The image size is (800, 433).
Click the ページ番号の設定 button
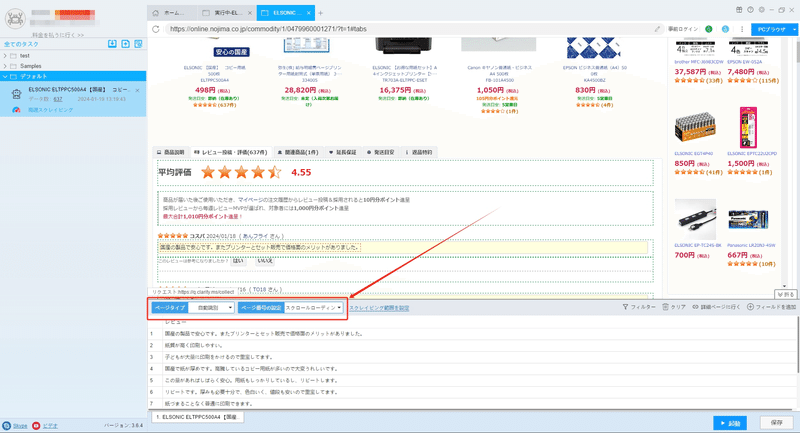[x=261, y=308]
